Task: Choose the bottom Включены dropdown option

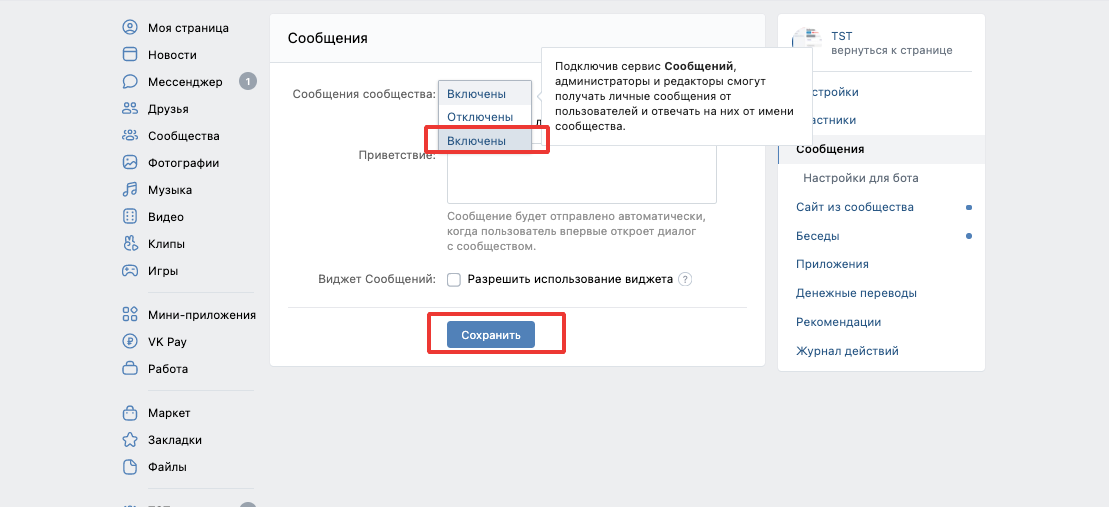Action: [x=476, y=141]
